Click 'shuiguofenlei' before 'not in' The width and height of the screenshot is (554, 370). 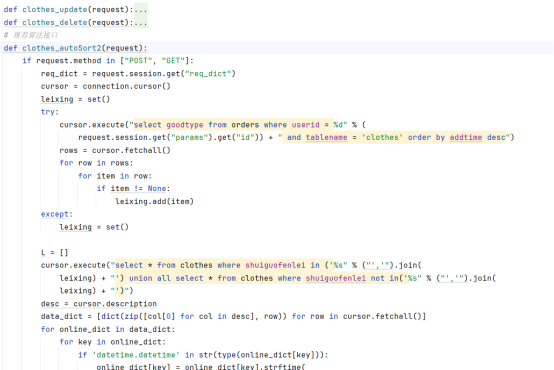click(336, 278)
